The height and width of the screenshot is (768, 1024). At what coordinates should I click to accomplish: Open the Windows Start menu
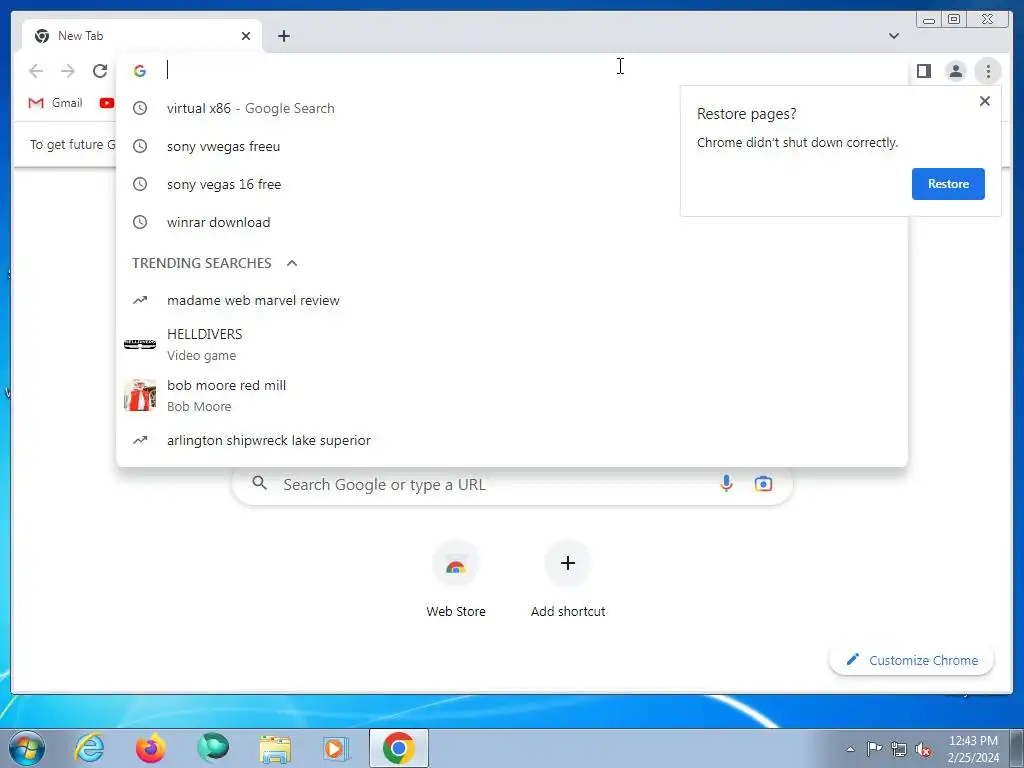(27, 748)
